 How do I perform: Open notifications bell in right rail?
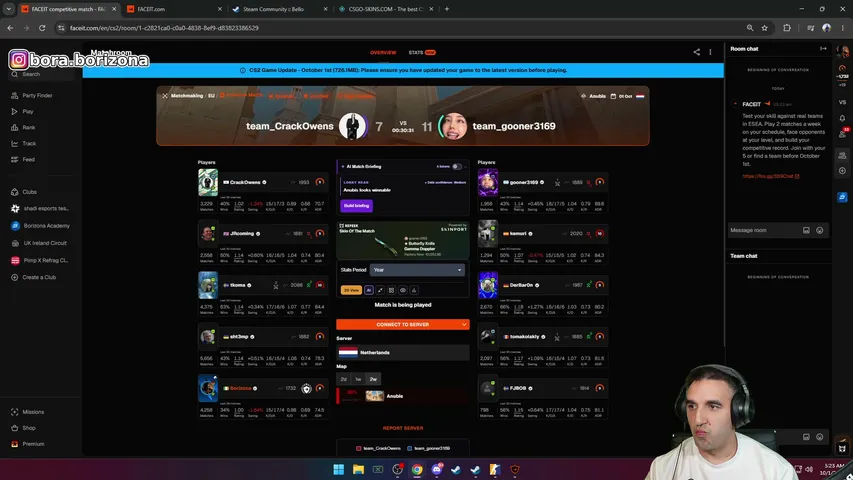(842, 118)
